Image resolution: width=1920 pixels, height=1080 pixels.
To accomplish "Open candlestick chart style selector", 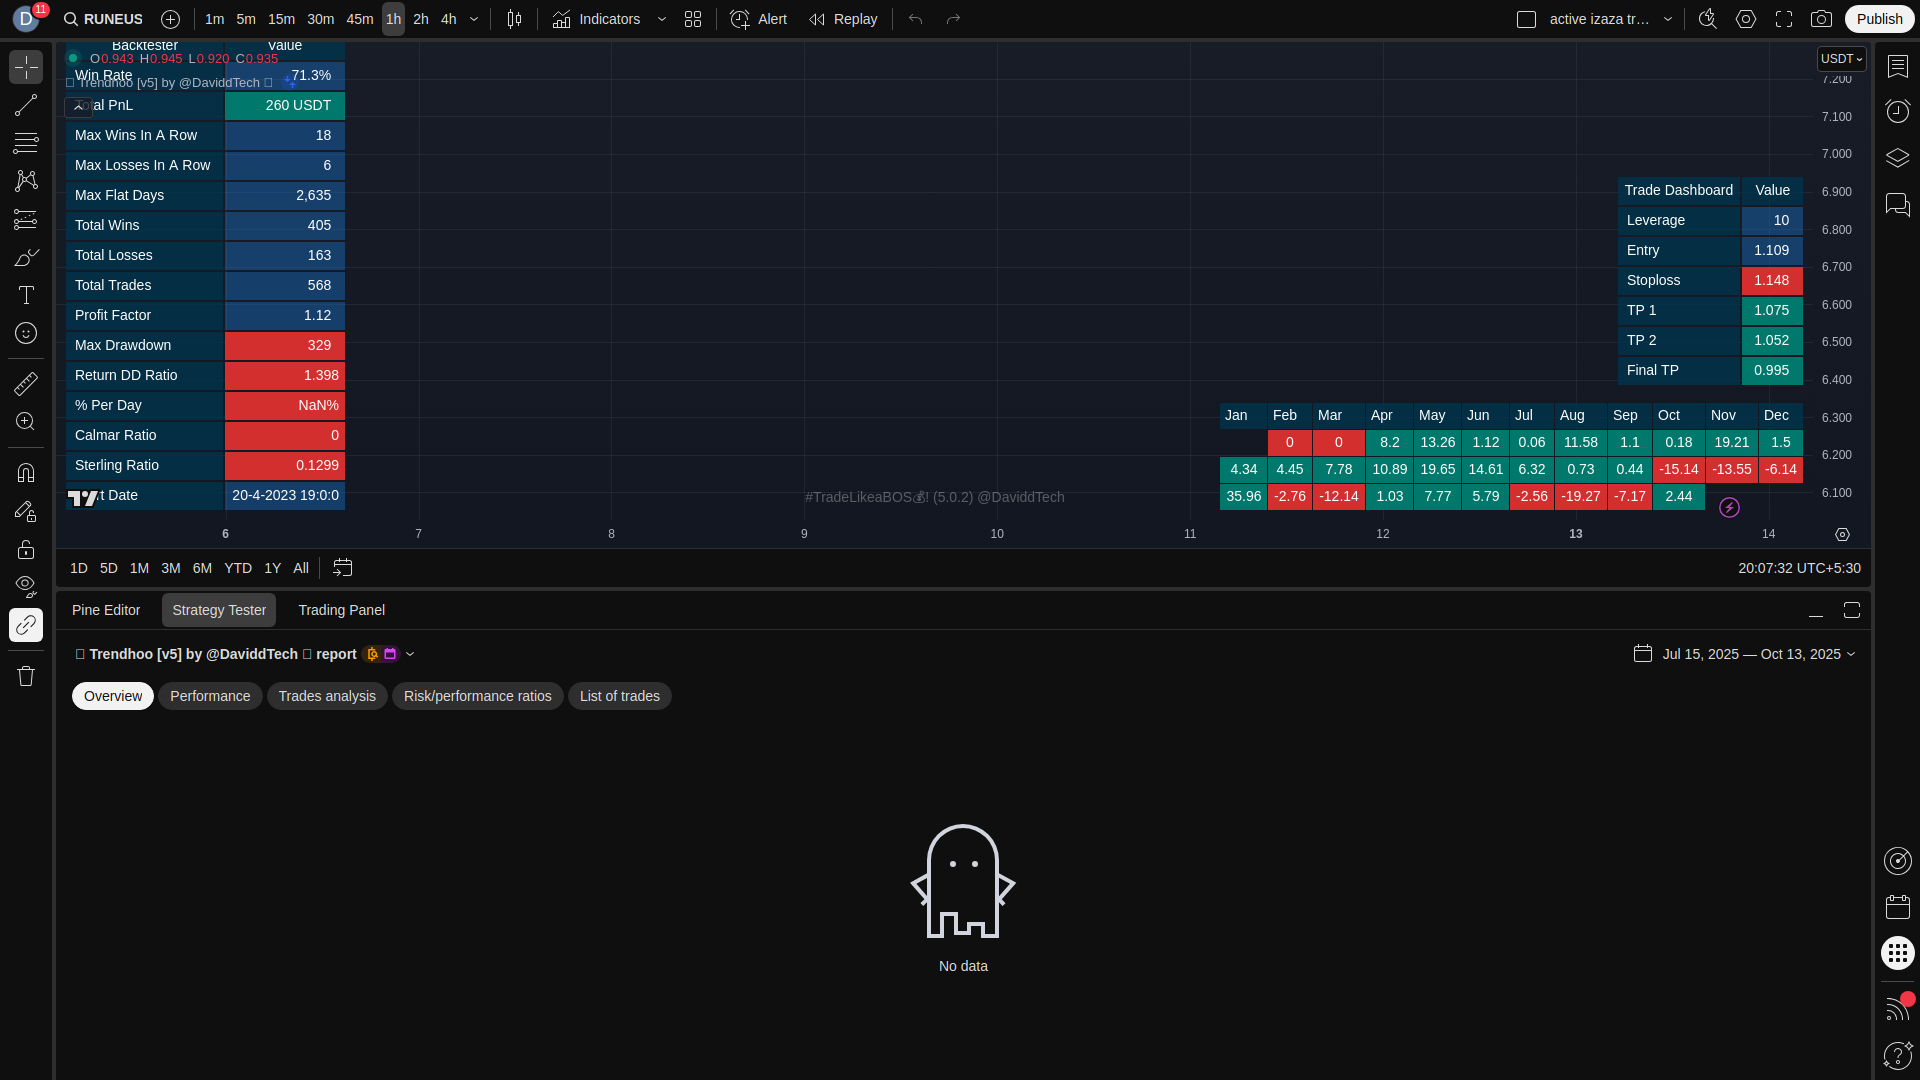I will coord(514,19).
